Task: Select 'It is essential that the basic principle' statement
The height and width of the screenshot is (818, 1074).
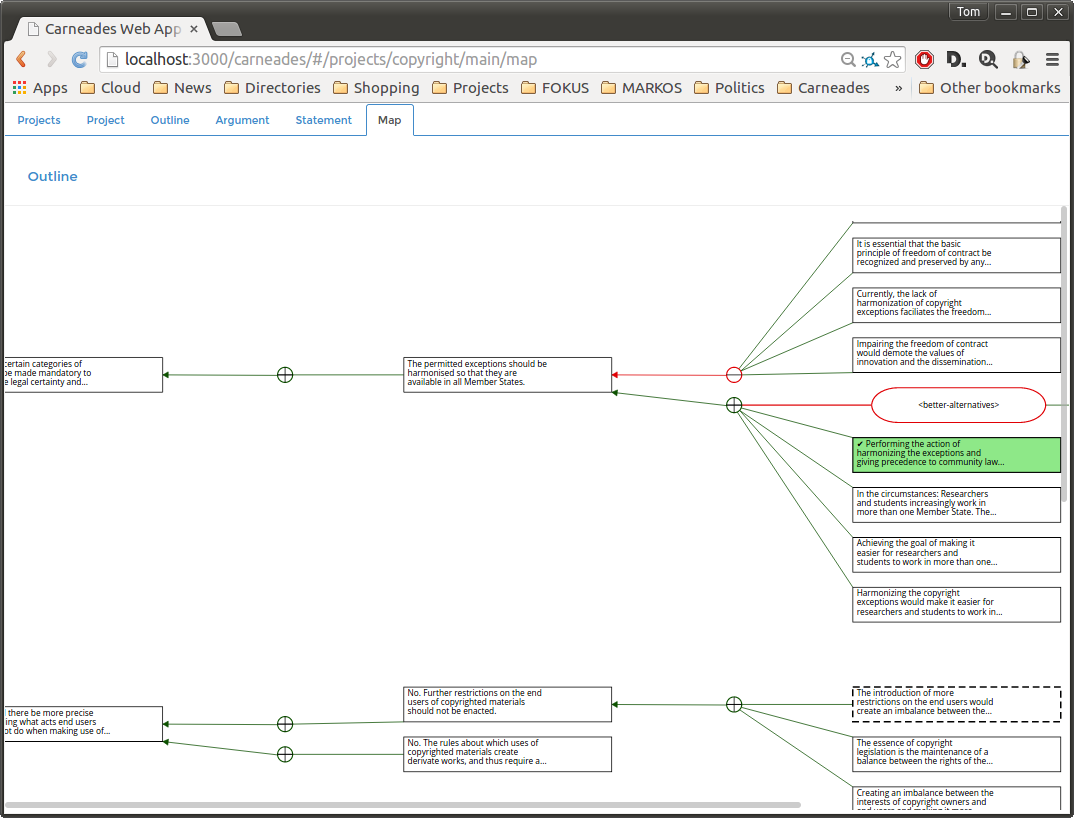Action: pos(956,255)
